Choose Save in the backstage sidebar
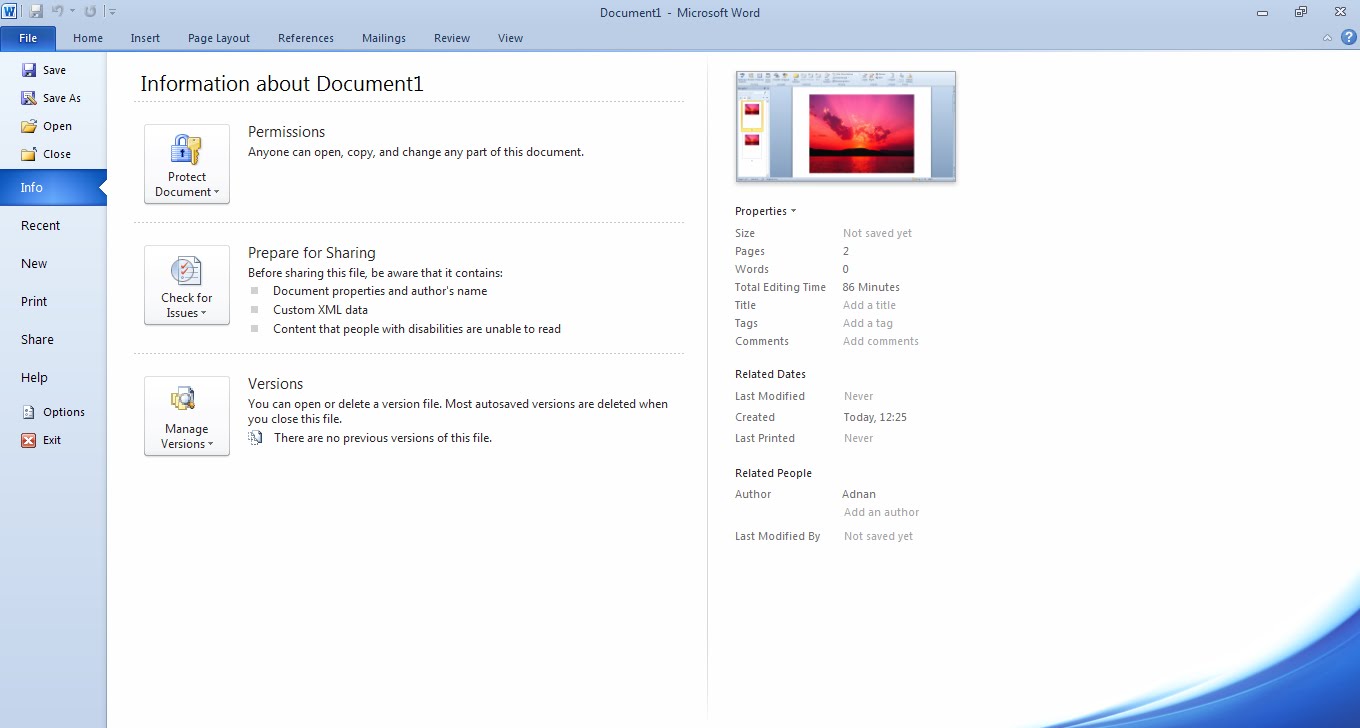1360x728 pixels. (53, 70)
